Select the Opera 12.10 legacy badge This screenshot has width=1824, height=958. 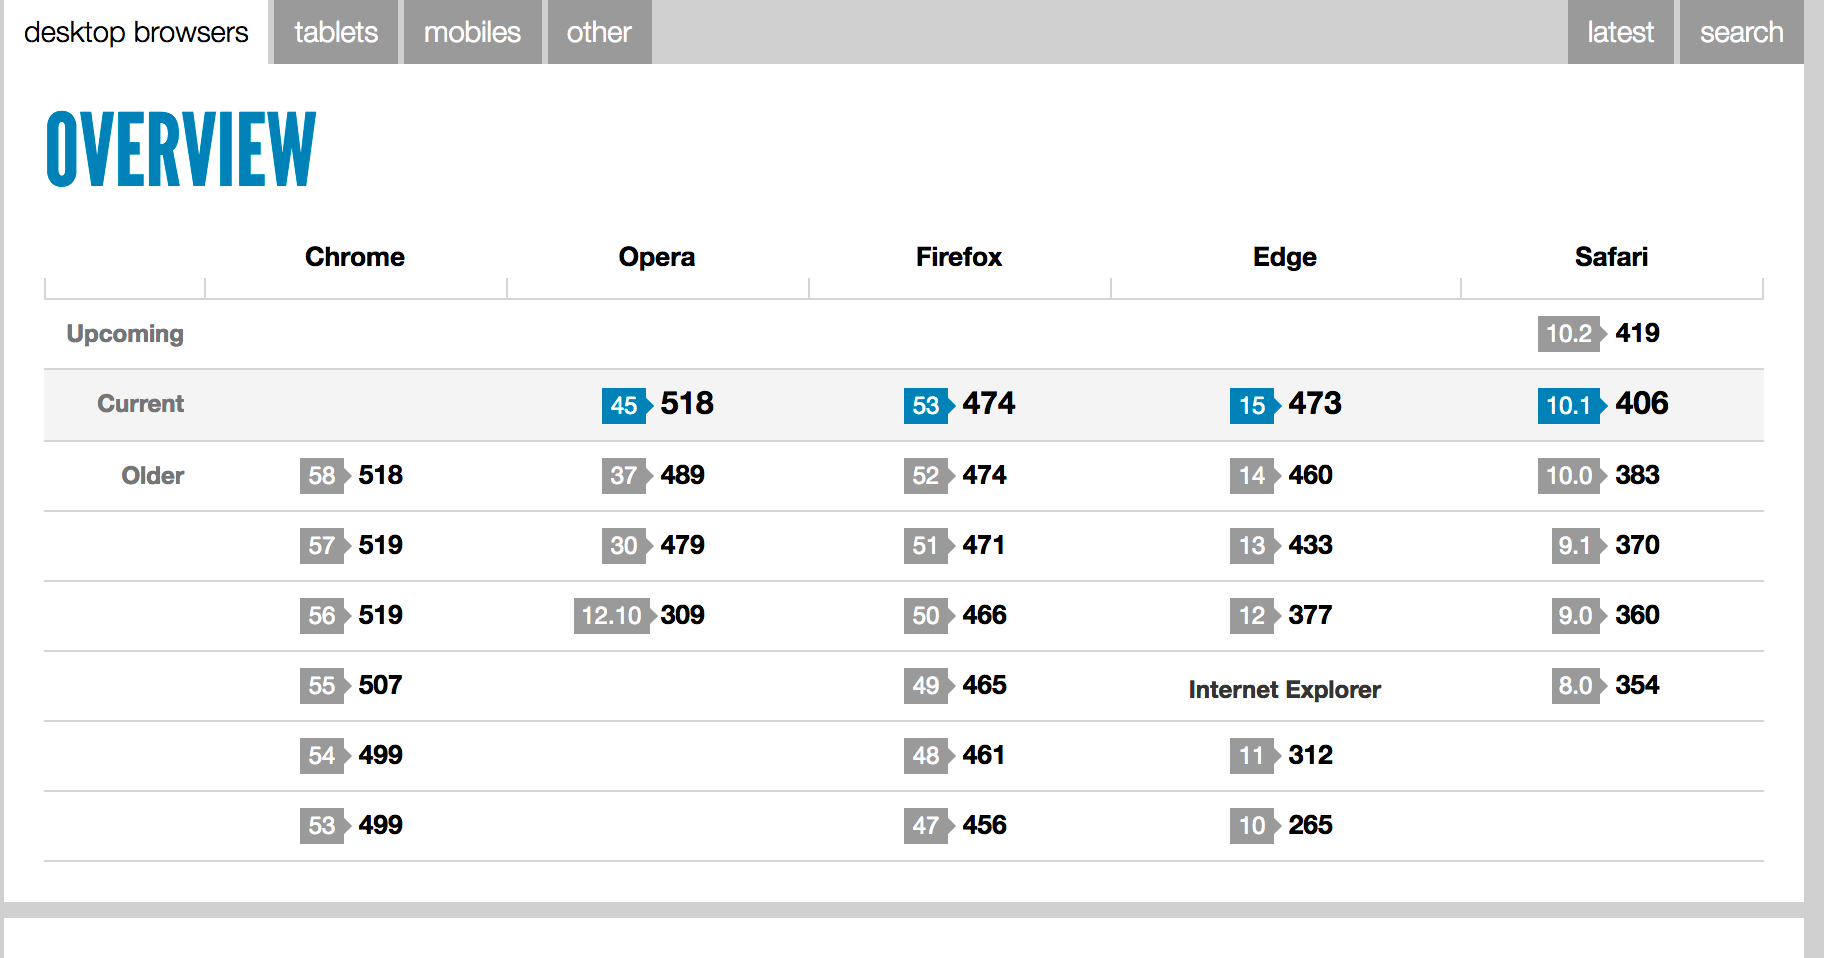point(612,616)
